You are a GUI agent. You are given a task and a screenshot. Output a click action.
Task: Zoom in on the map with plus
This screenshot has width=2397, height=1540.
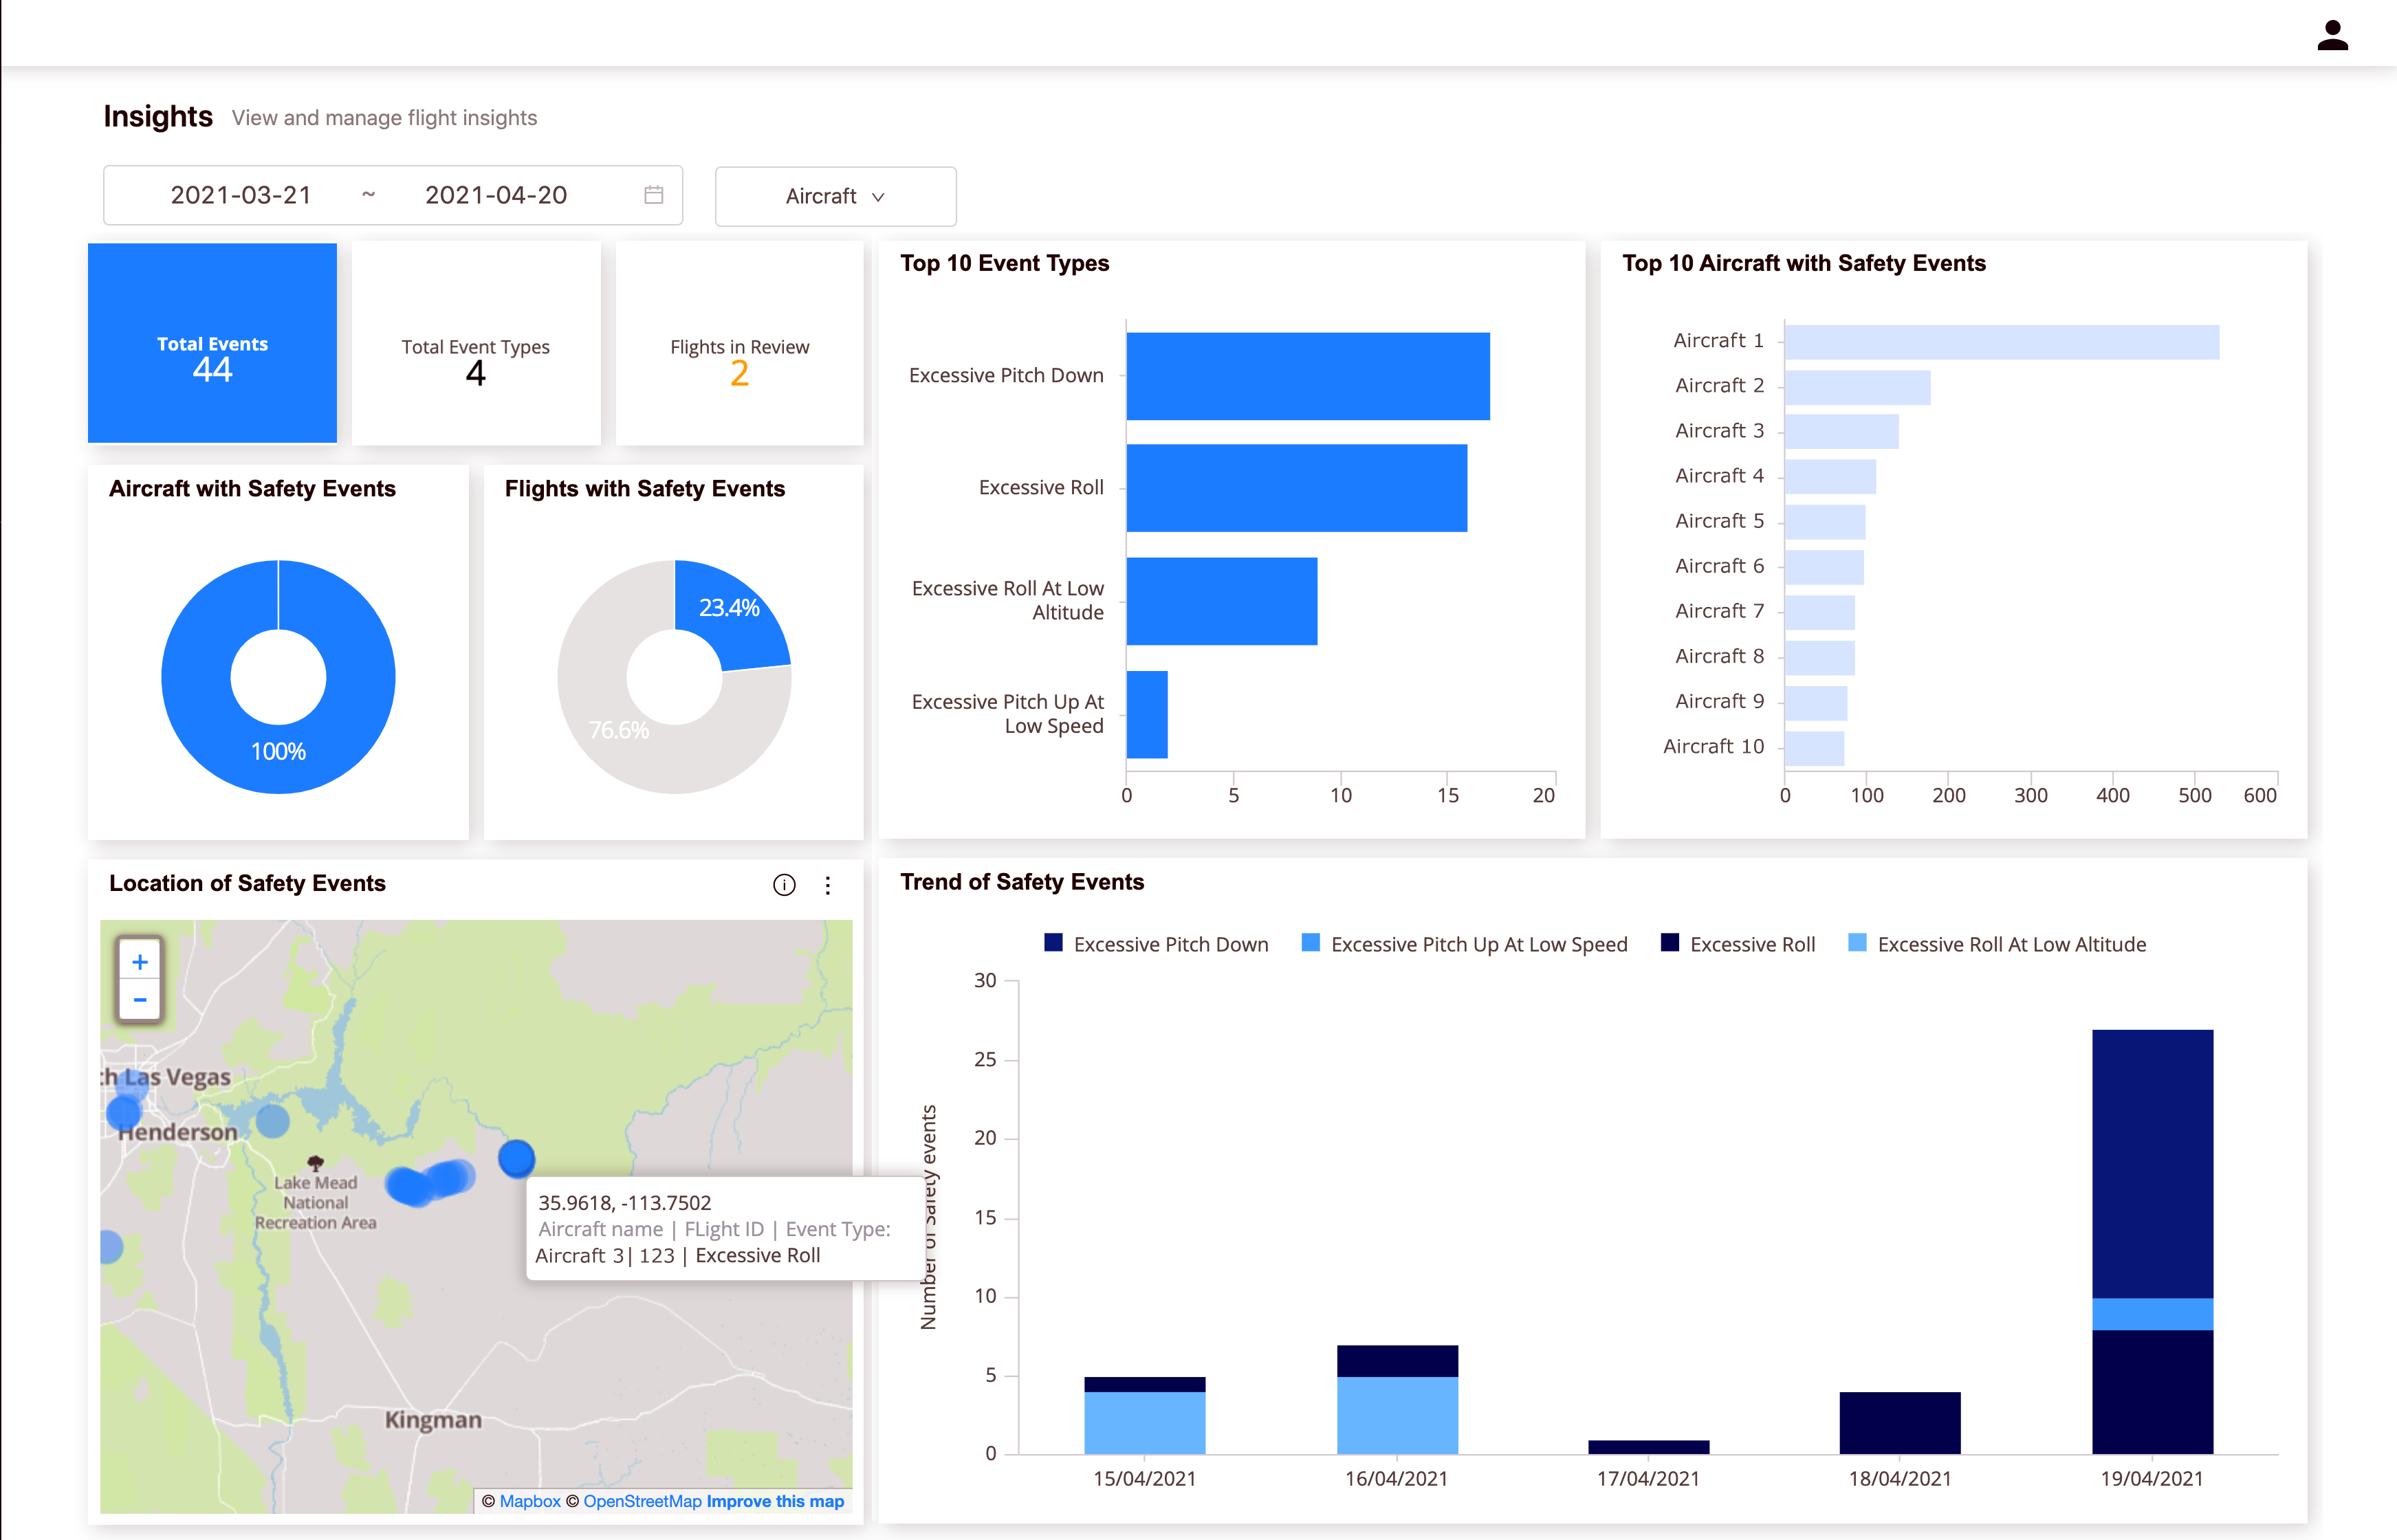point(140,962)
